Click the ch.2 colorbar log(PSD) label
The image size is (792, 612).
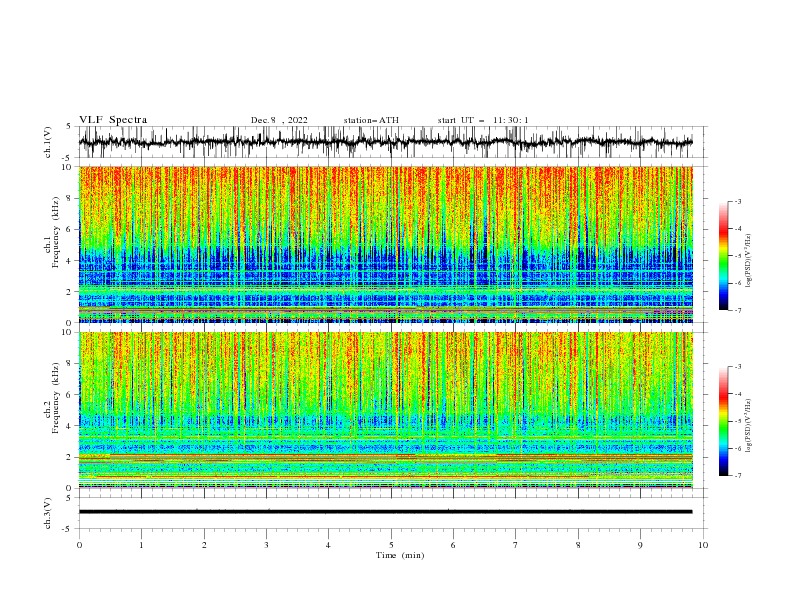[748, 426]
